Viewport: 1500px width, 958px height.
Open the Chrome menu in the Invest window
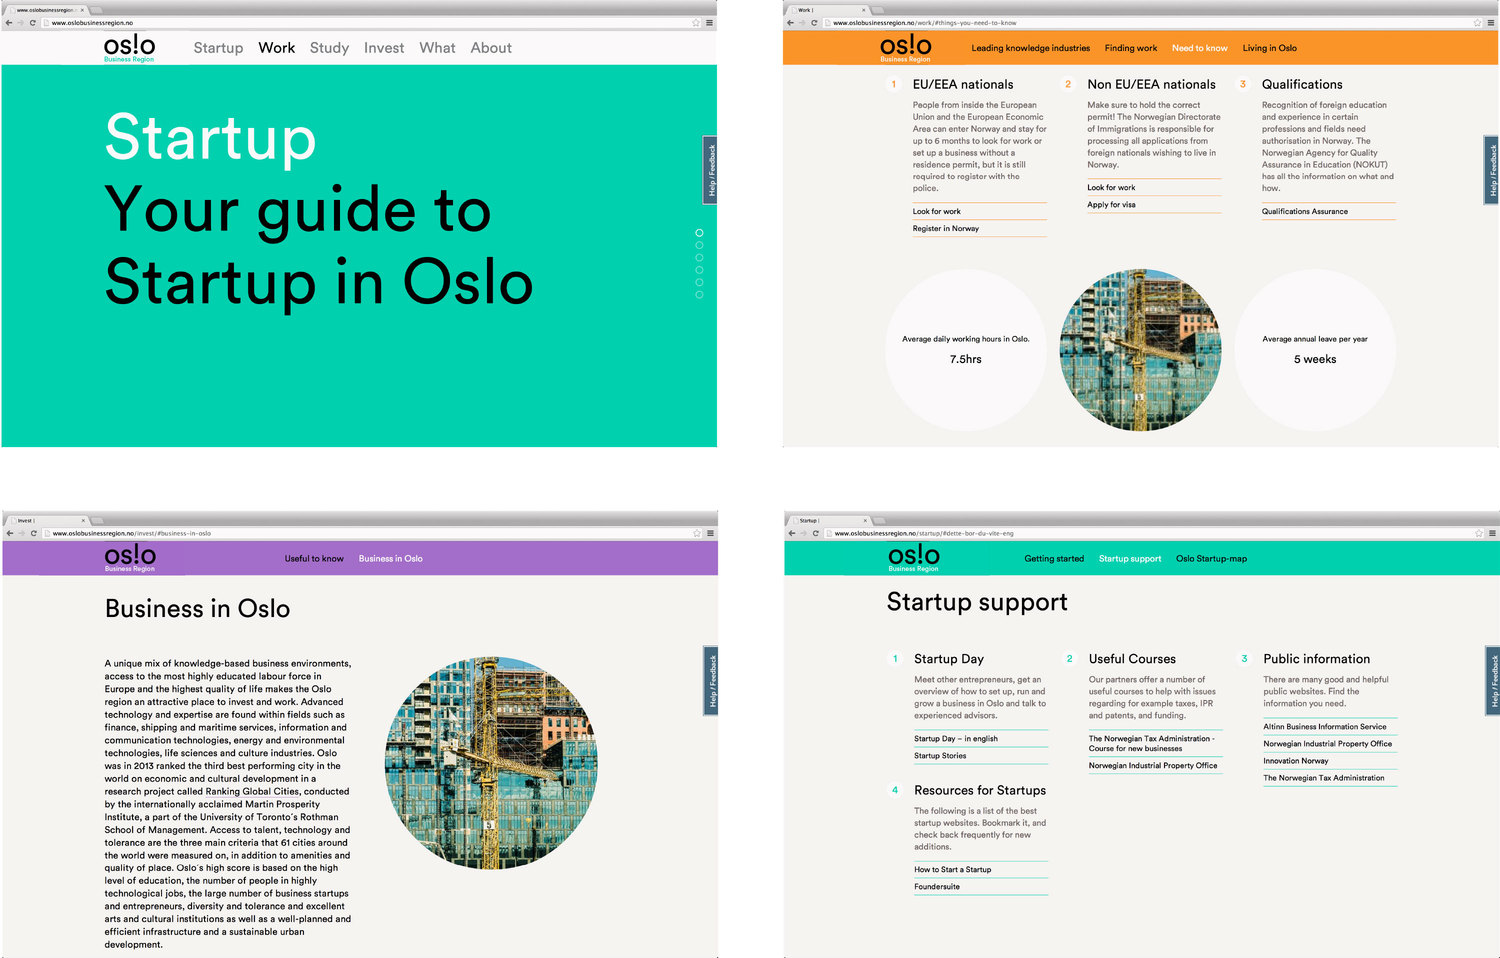710,533
